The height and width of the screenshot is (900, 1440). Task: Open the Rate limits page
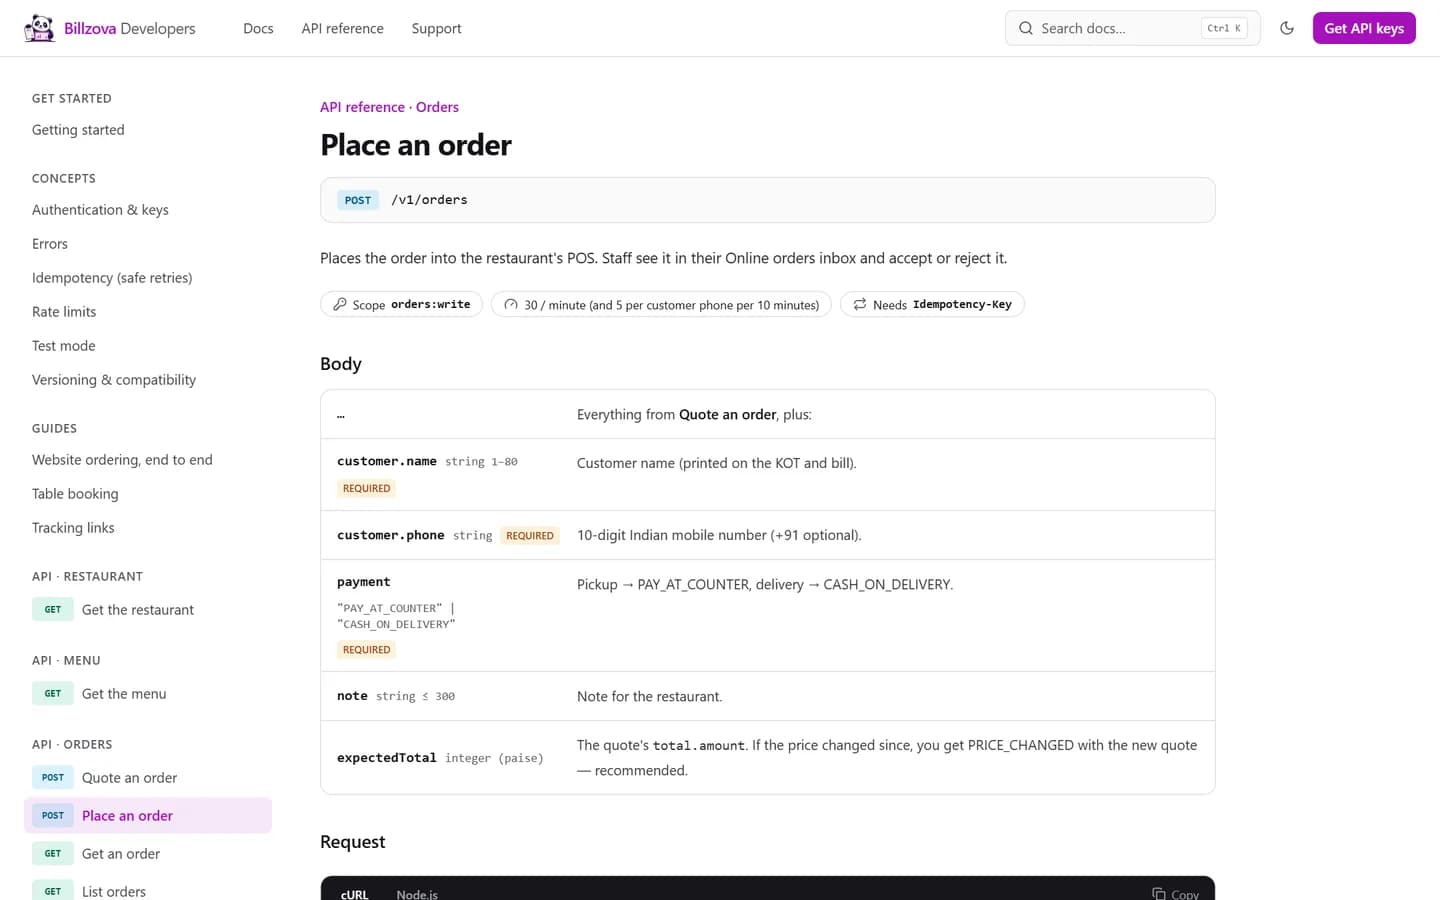[x=64, y=312]
